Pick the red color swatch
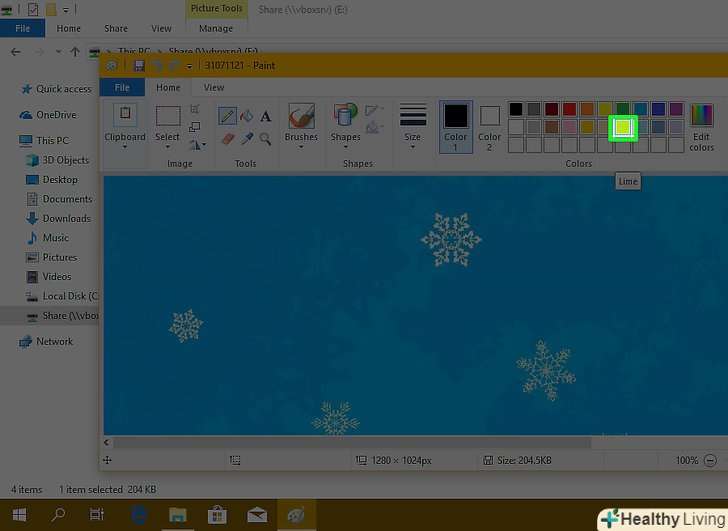Viewport: 728px width, 531px height. click(569, 109)
